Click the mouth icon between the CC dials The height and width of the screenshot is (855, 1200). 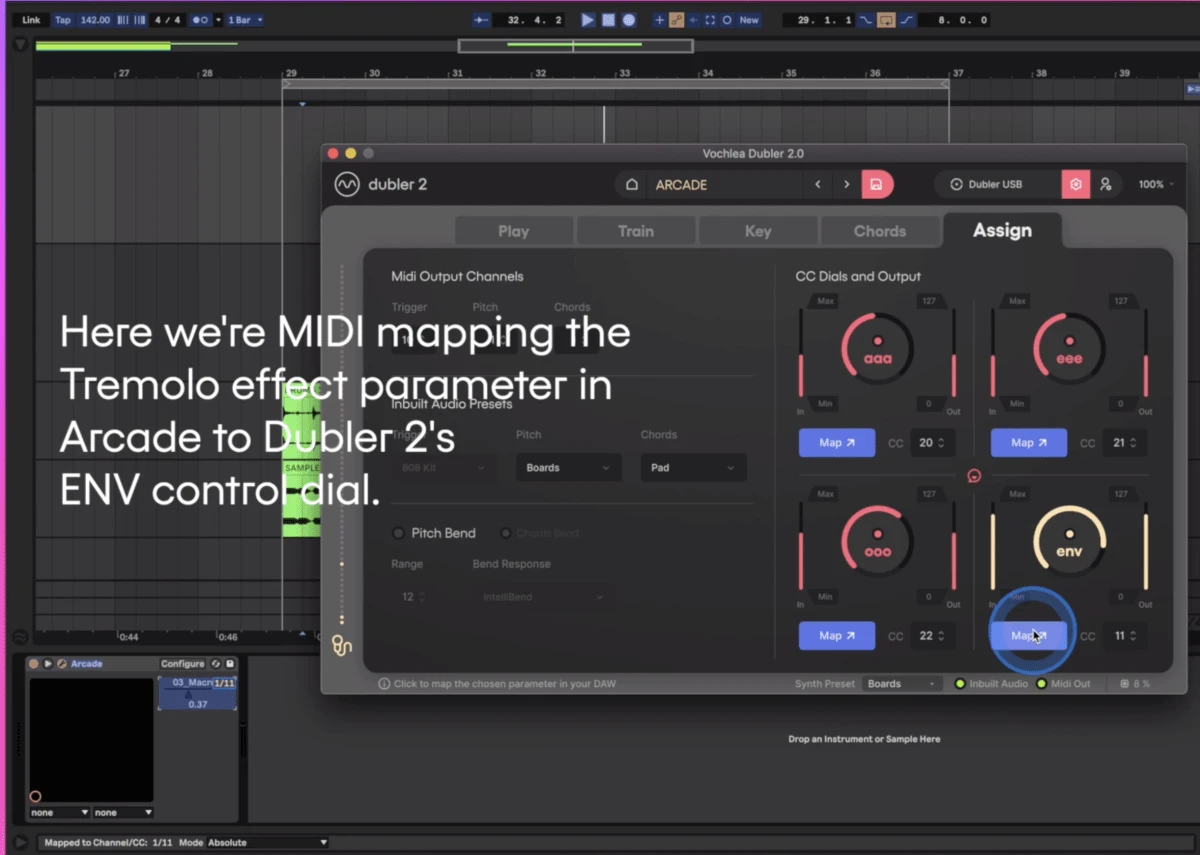975,476
